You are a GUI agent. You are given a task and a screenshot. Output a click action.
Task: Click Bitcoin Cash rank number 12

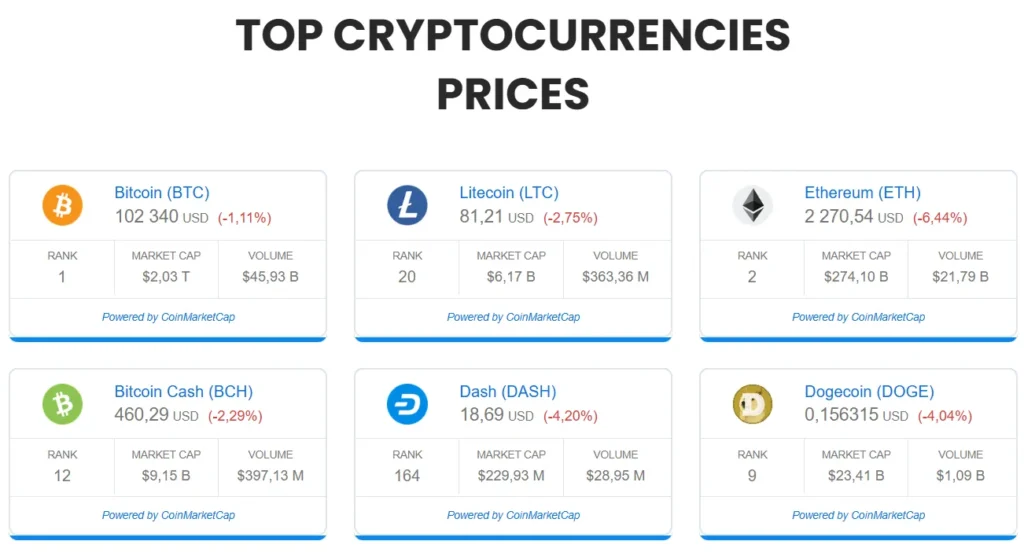(x=62, y=476)
